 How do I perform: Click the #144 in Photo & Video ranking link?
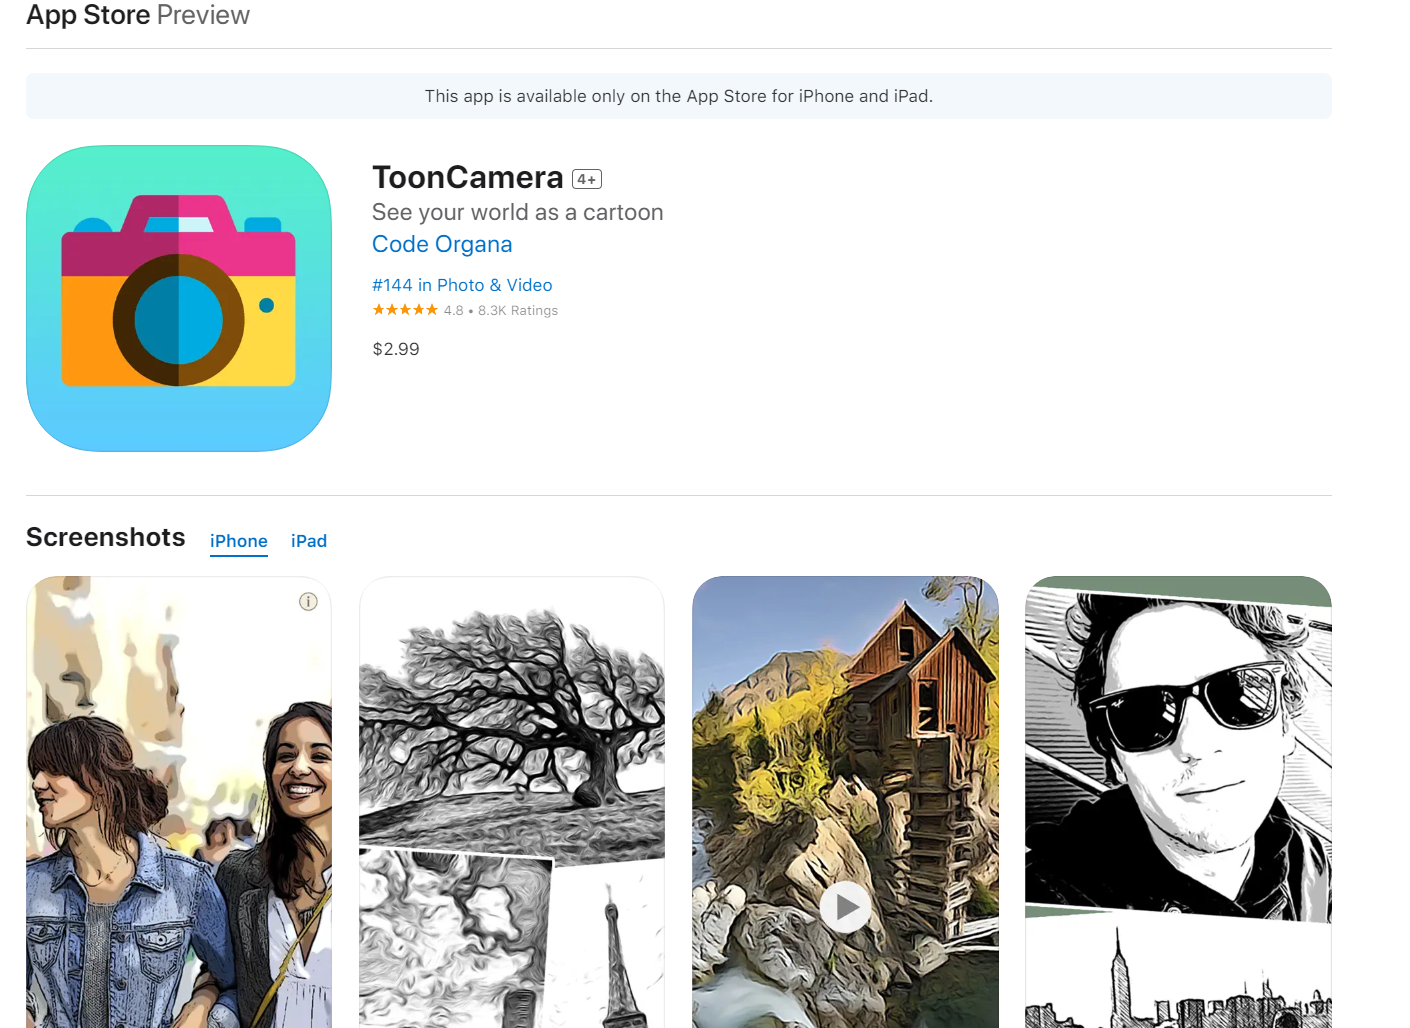pos(462,285)
